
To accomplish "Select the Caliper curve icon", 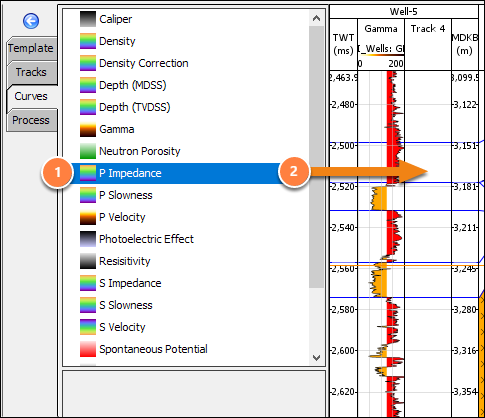I will click(88, 19).
